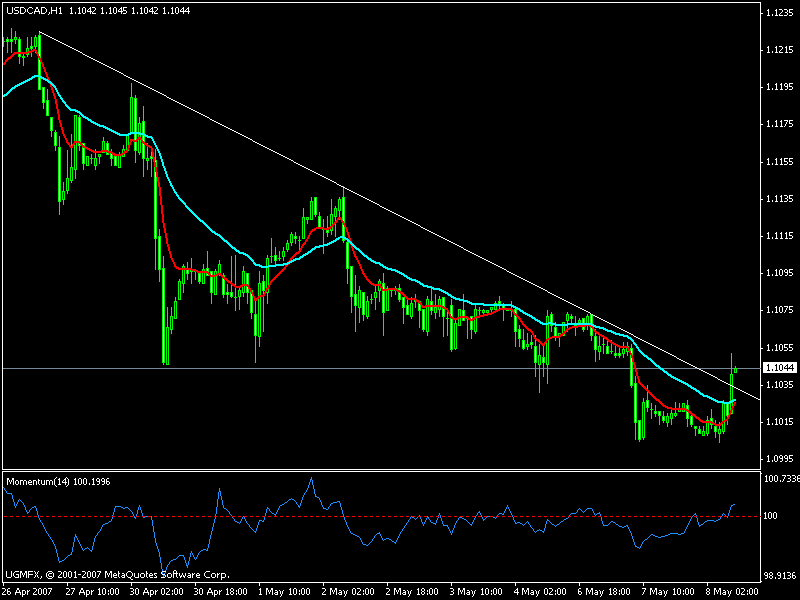Select the red dashed 100 level line
The height and width of the screenshot is (600, 800).
400,516
